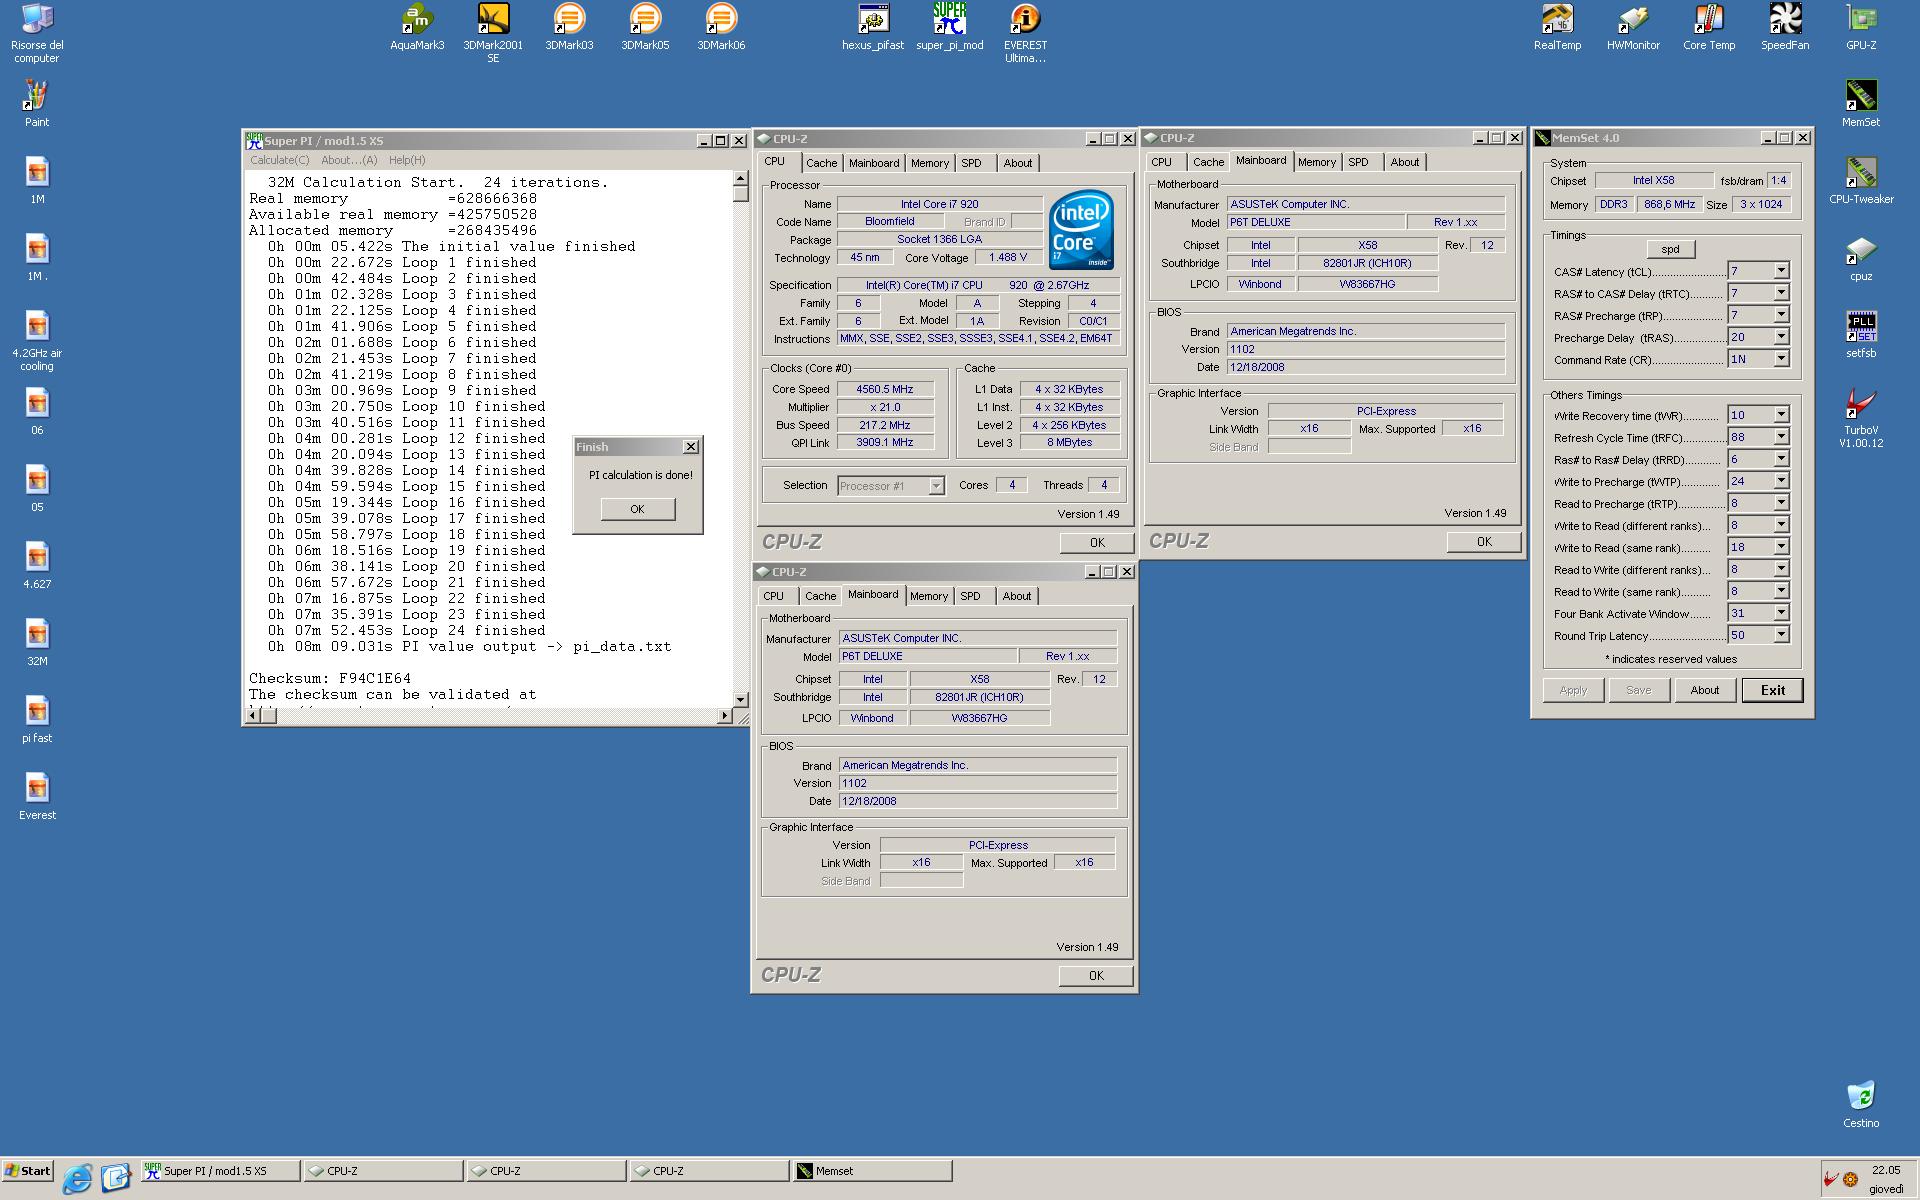Open the hexus_pifast desktop icon
1920x1200 pixels.
[873, 27]
